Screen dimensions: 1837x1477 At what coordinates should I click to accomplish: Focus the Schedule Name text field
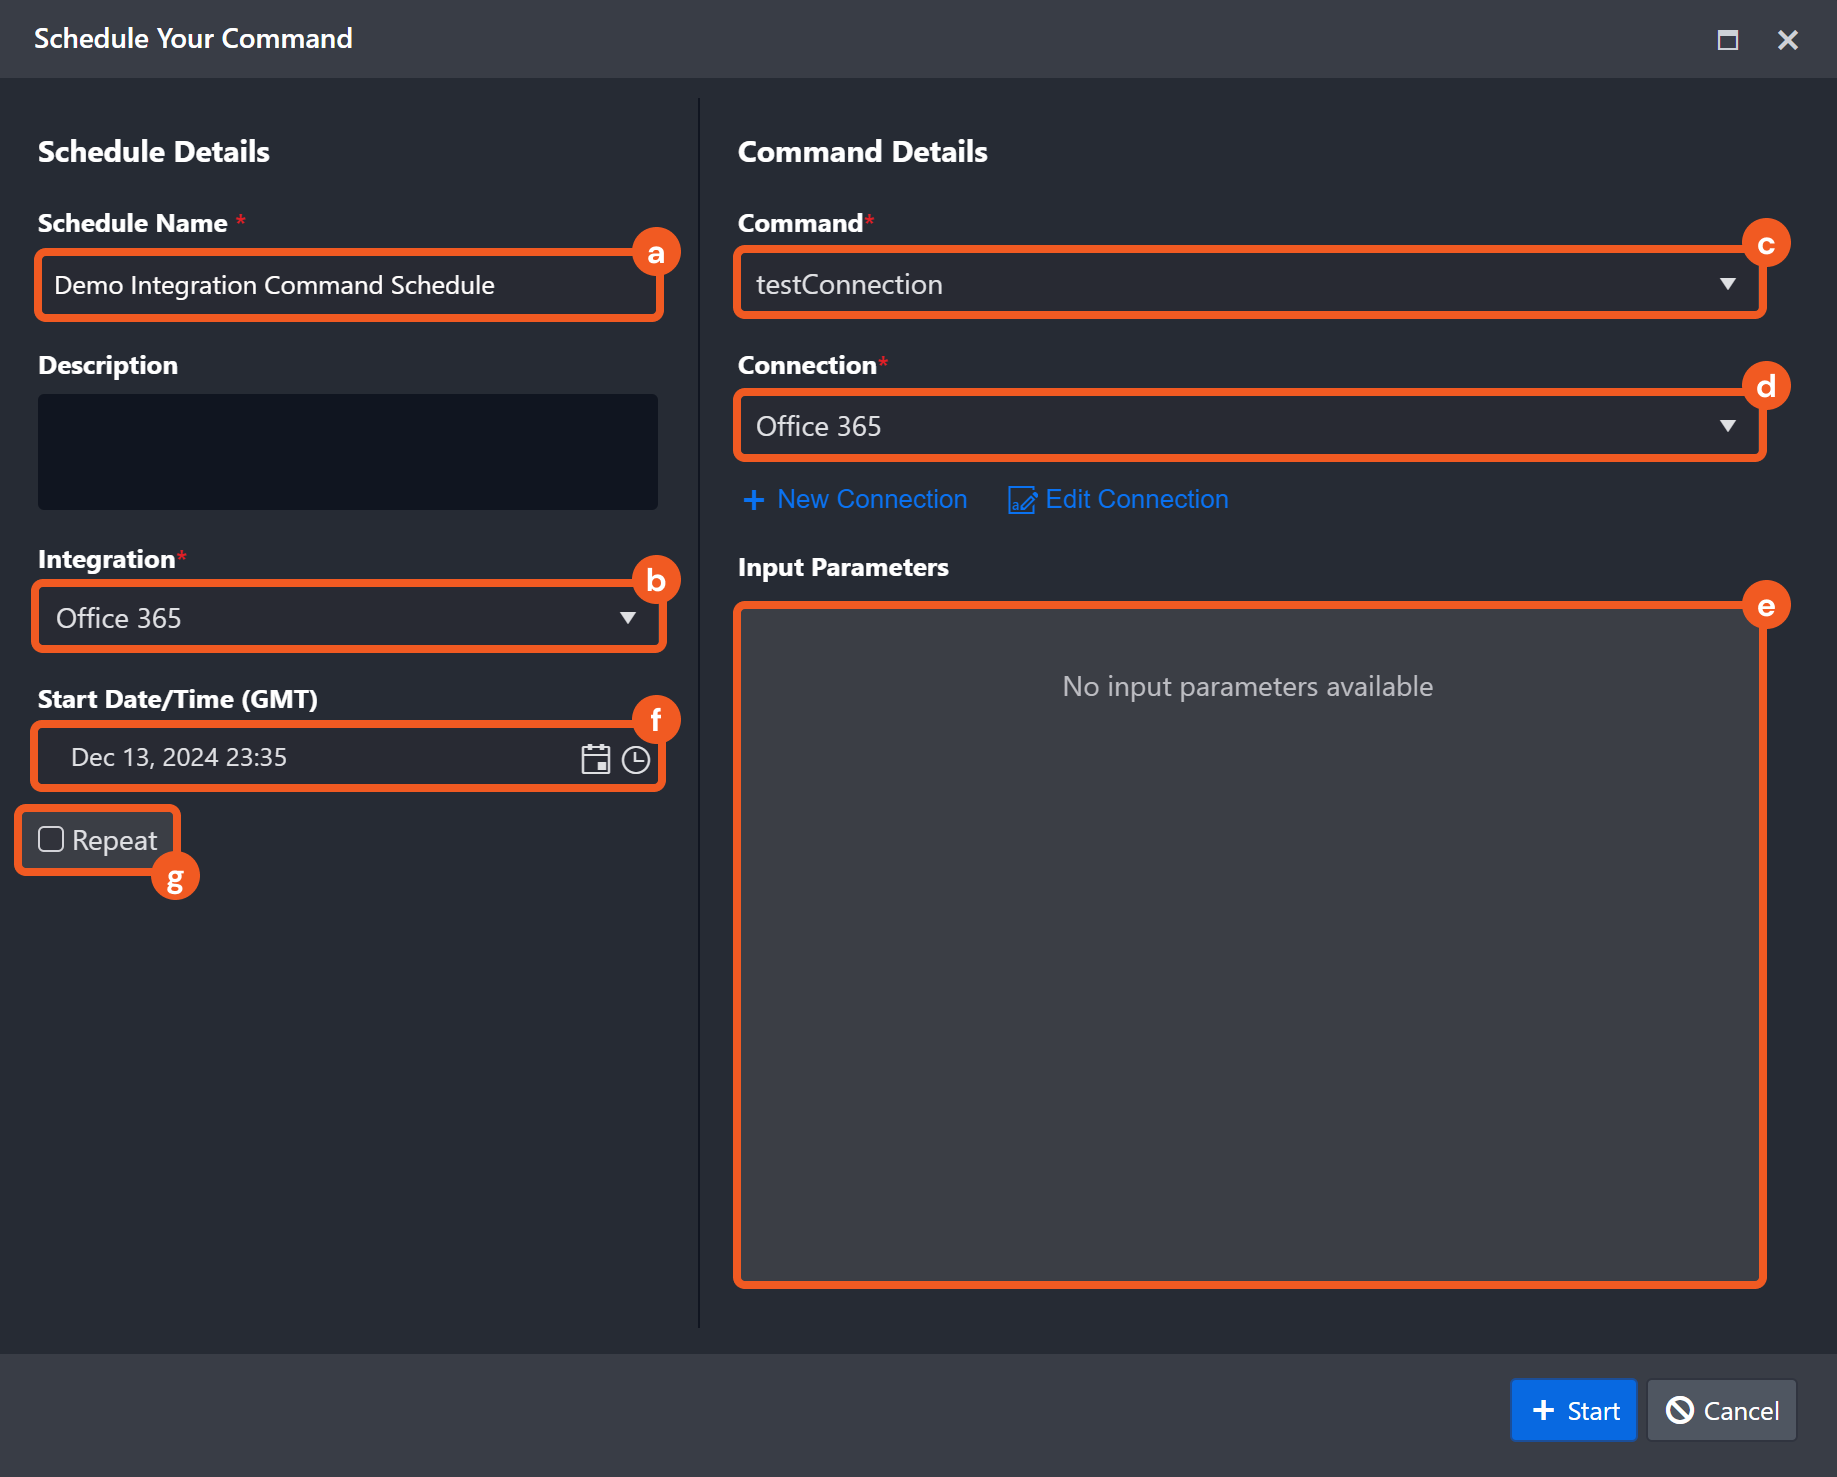pos(340,286)
